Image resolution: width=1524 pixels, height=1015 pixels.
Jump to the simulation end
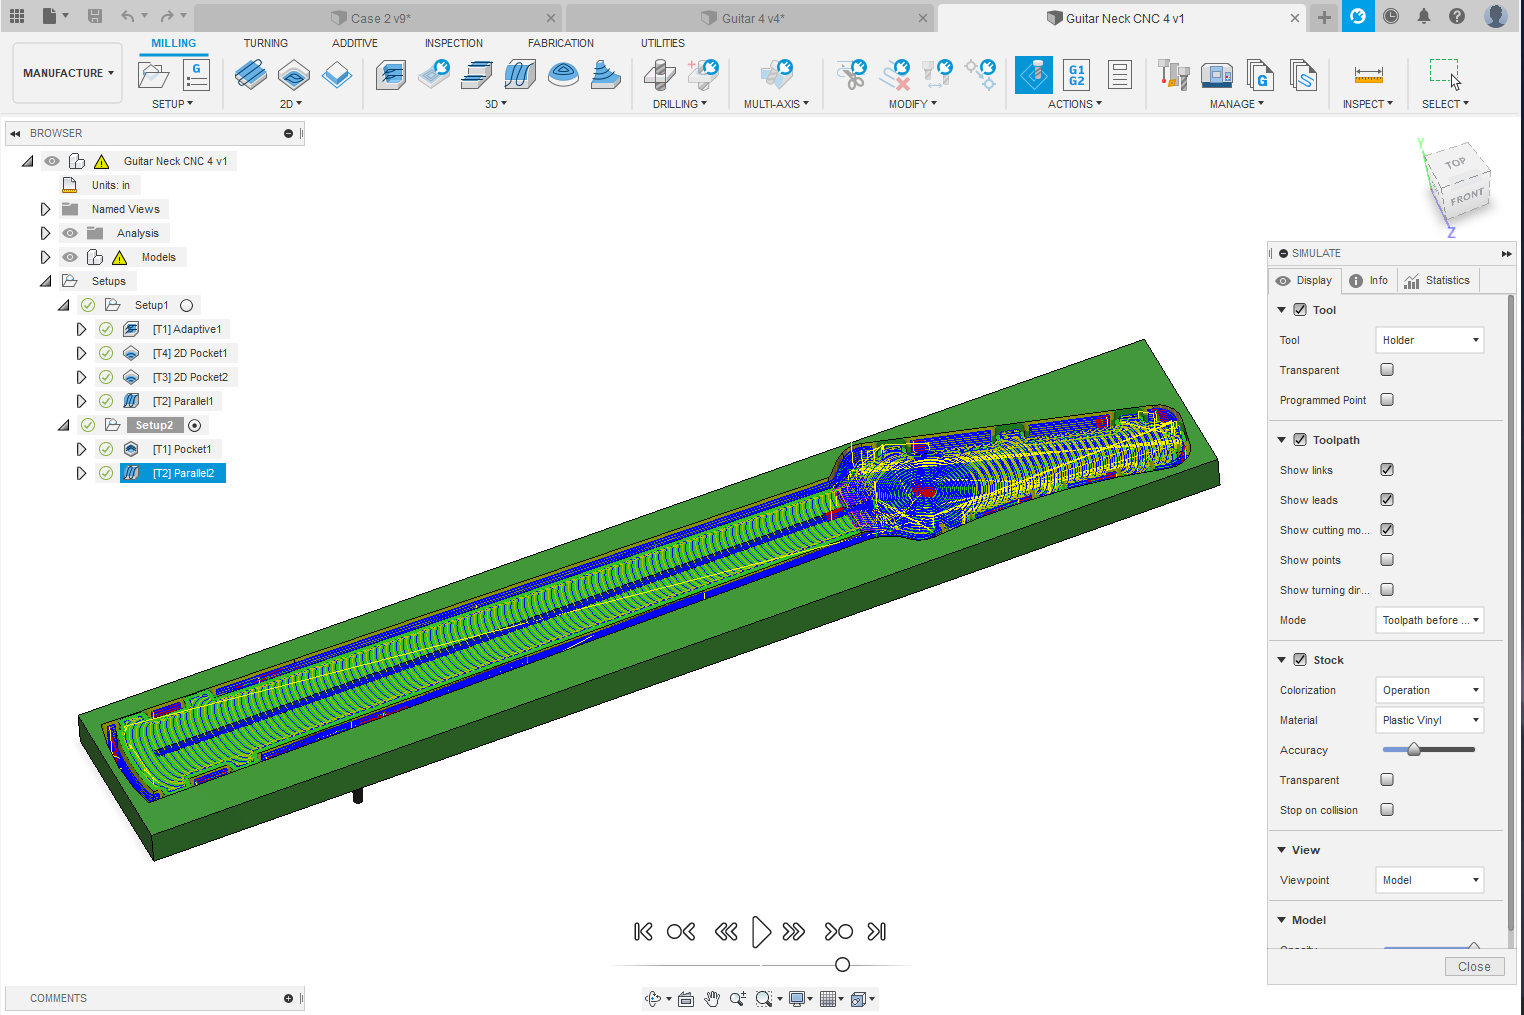pyautogui.click(x=877, y=932)
